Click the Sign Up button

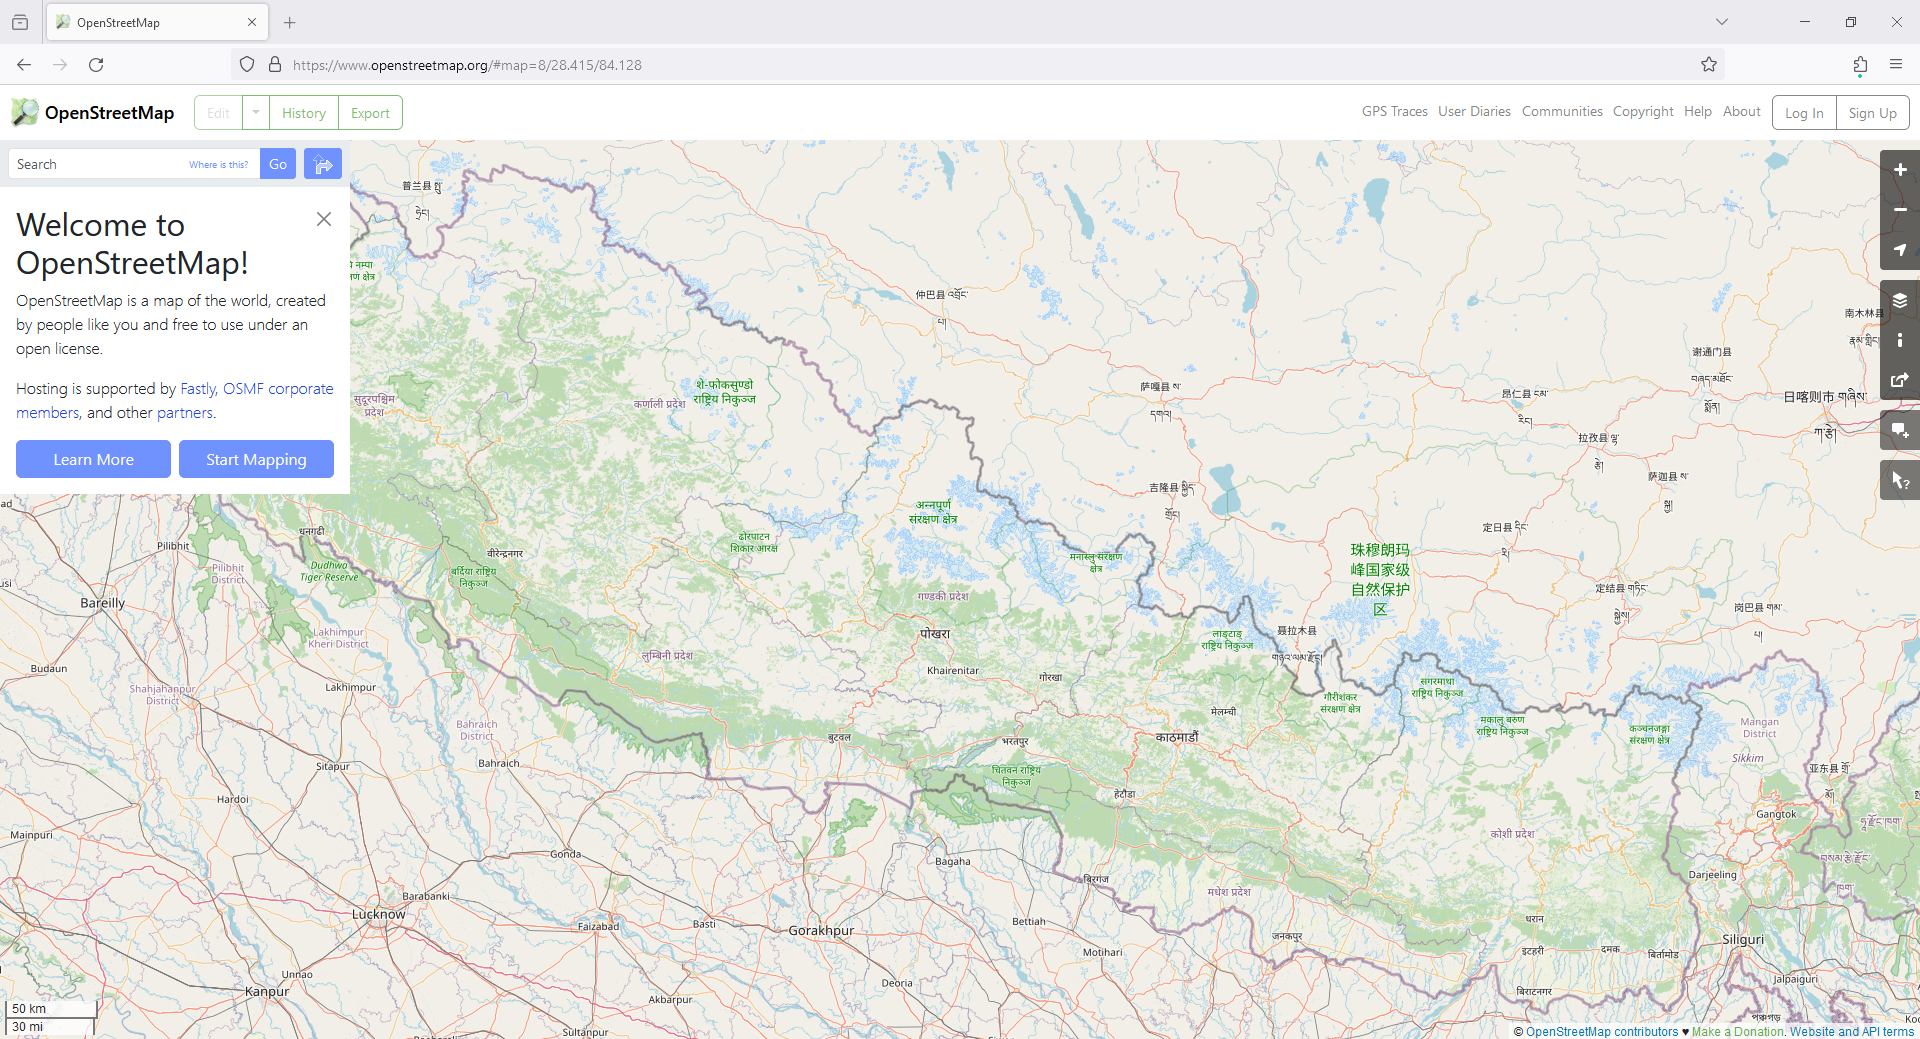coord(1872,113)
